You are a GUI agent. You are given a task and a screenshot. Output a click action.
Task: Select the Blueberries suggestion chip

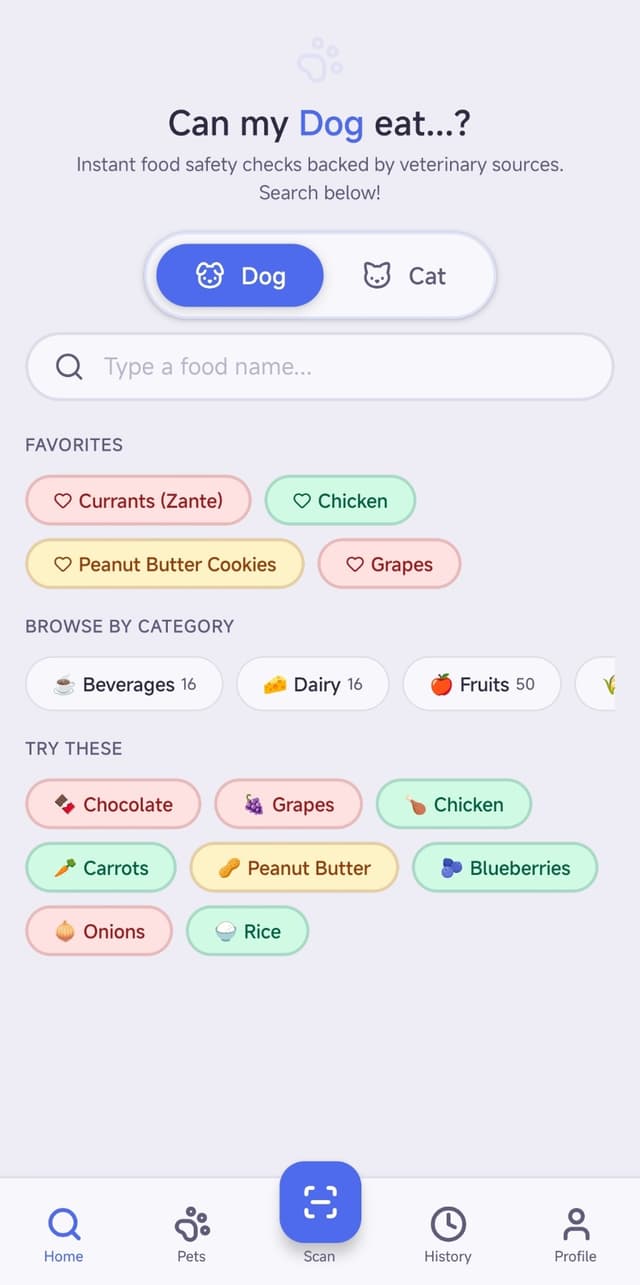click(505, 868)
